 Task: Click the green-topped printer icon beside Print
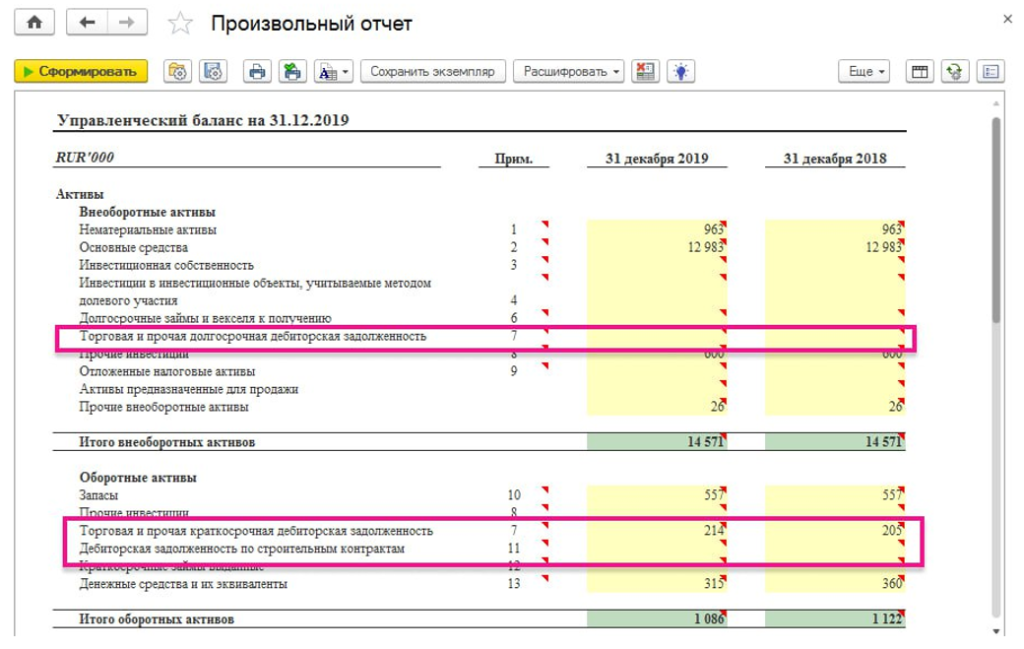[292, 72]
